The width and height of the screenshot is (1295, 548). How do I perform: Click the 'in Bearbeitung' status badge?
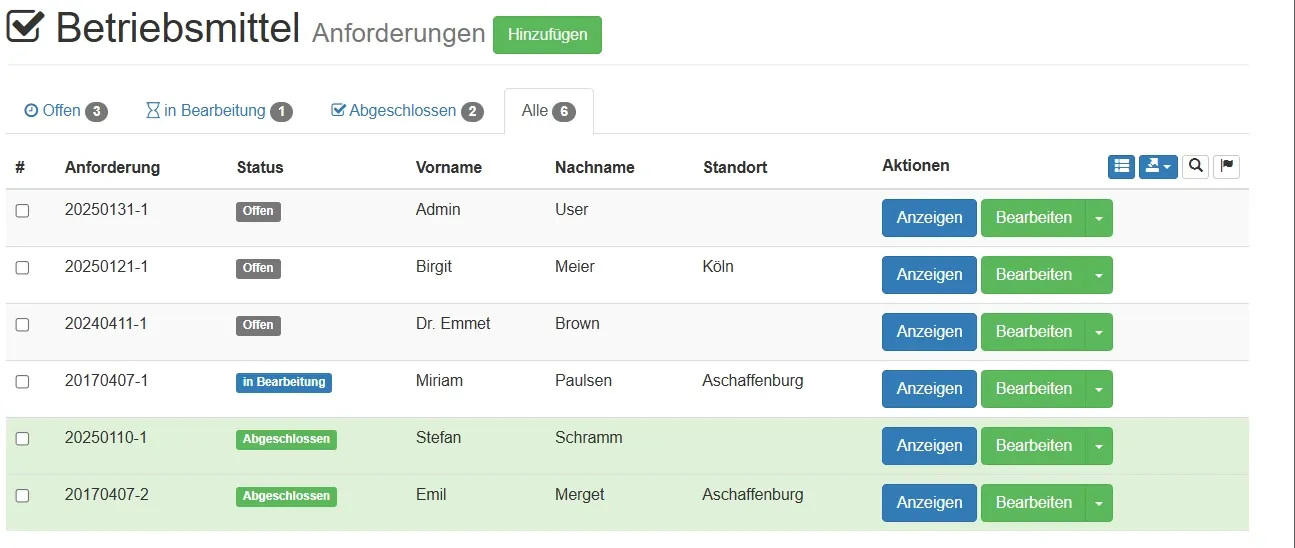[284, 382]
